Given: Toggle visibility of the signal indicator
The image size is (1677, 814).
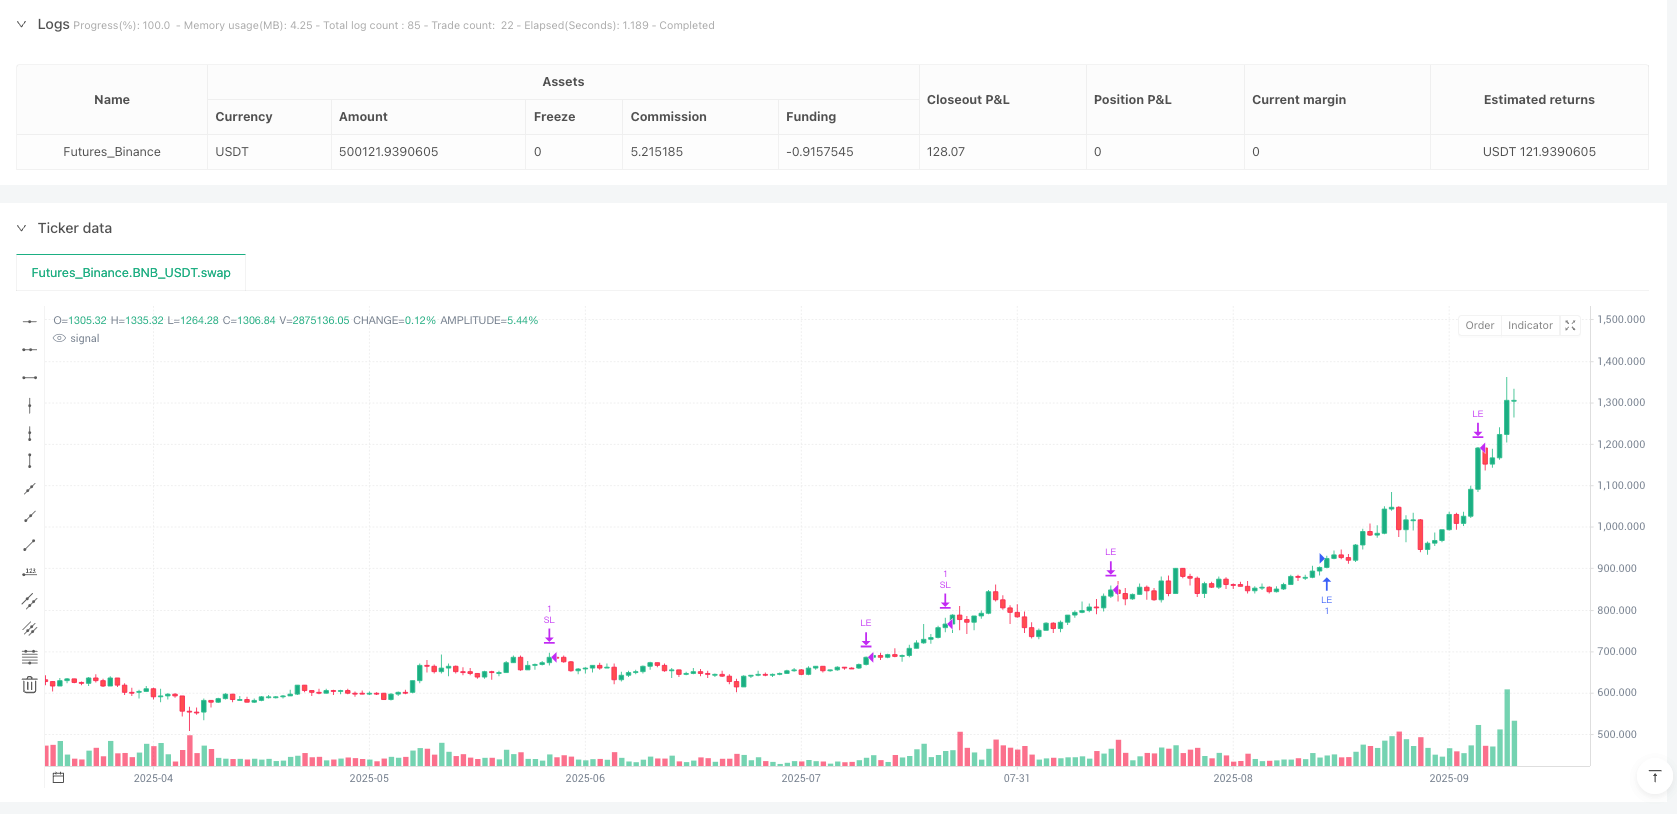Looking at the screenshot, I should (x=60, y=339).
